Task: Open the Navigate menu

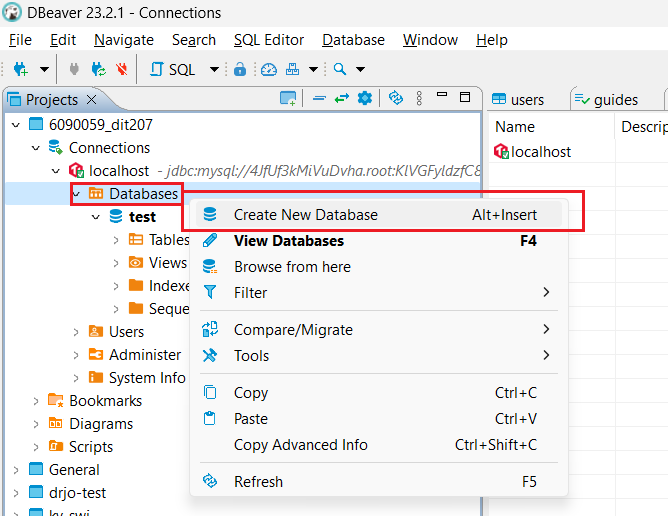Action: (124, 40)
